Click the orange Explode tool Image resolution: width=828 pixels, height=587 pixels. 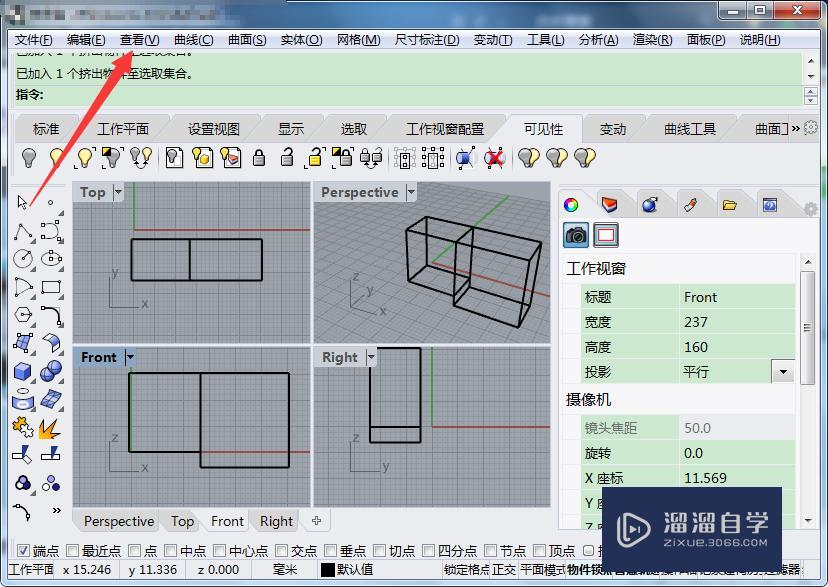click(50, 429)
